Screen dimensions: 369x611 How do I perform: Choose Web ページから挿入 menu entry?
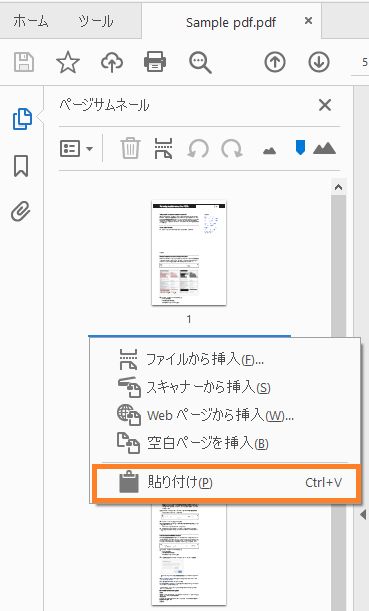pos(225,415)
